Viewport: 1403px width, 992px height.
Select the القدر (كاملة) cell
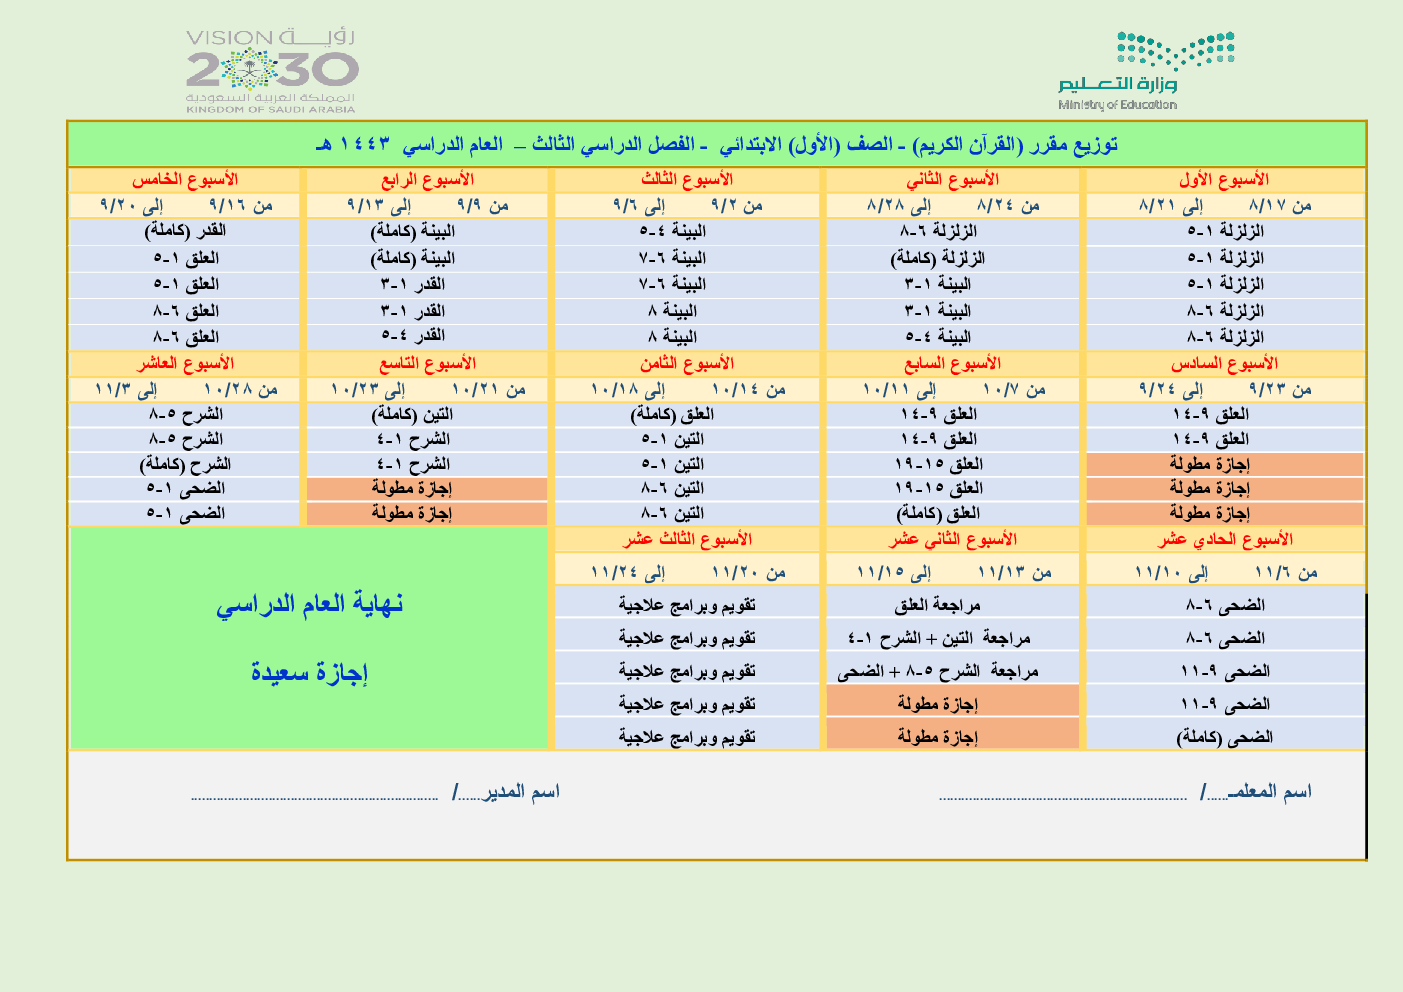185,231
